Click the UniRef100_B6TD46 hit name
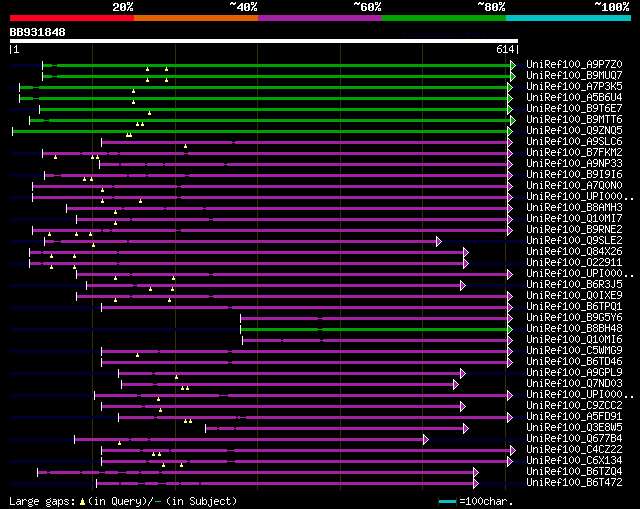The image size is (640, 509). (574, 362)
